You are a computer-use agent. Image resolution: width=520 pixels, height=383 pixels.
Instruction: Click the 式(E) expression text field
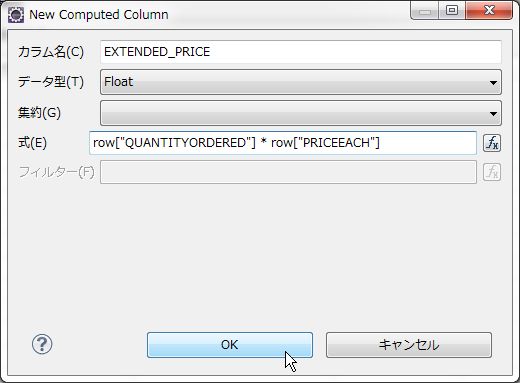(x=283, y=143)
